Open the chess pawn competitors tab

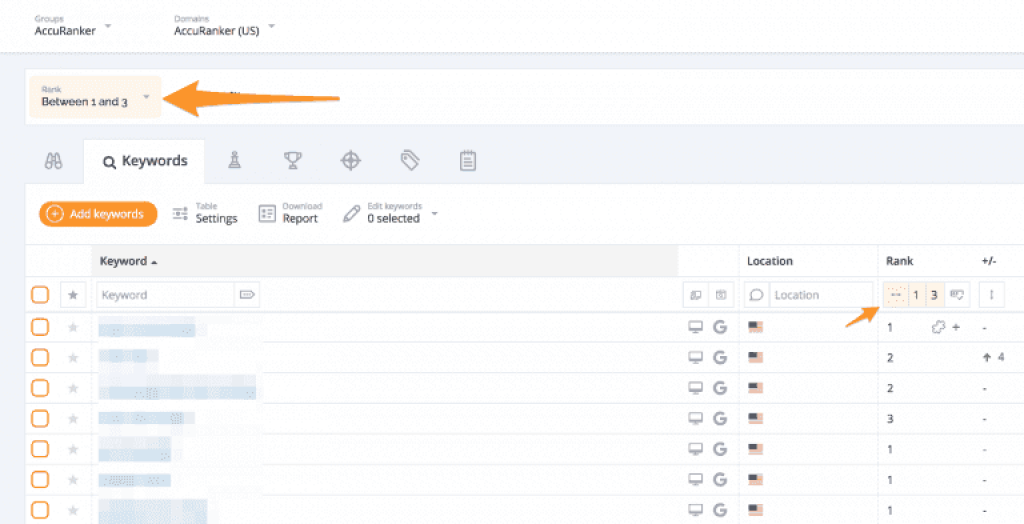(x=234, y=160)
